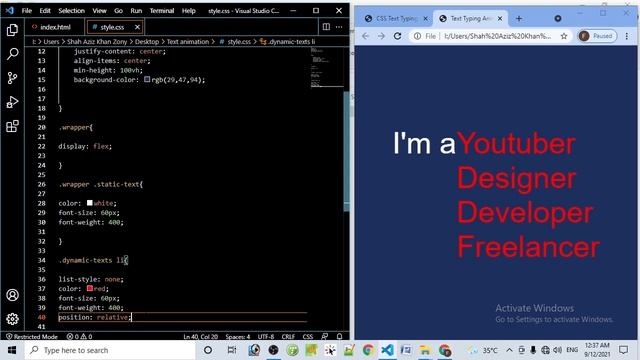This screenshot has width=640, height=360.
Task: Open the editor More Actions ellipsis
Action: tap(339, 27)
